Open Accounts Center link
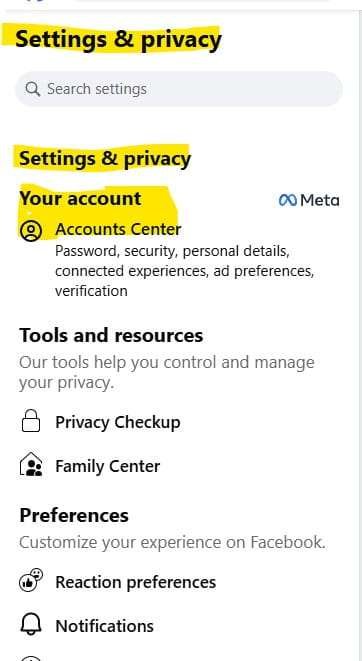Screen dimensions: 362x661 [118, 229]
